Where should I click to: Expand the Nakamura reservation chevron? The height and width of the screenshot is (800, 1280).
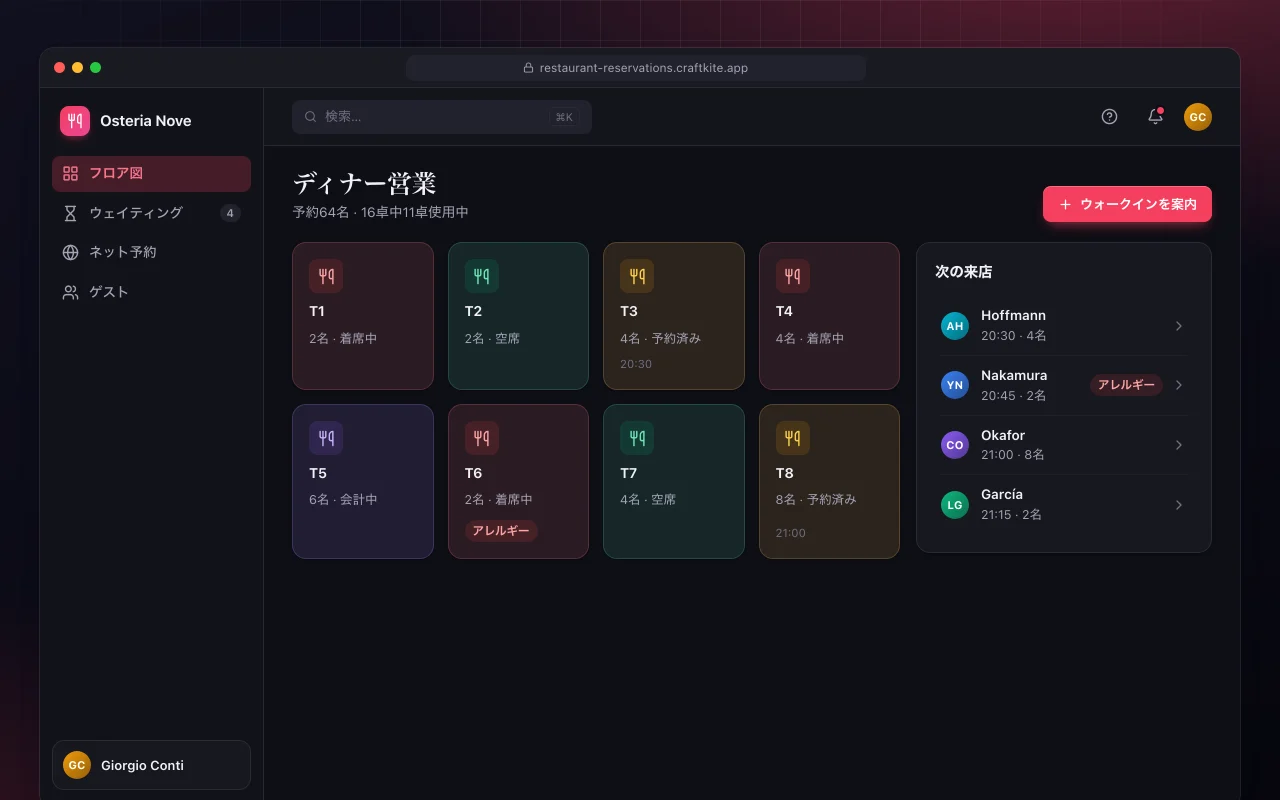pyautogui.click(x=1179, y=385)
